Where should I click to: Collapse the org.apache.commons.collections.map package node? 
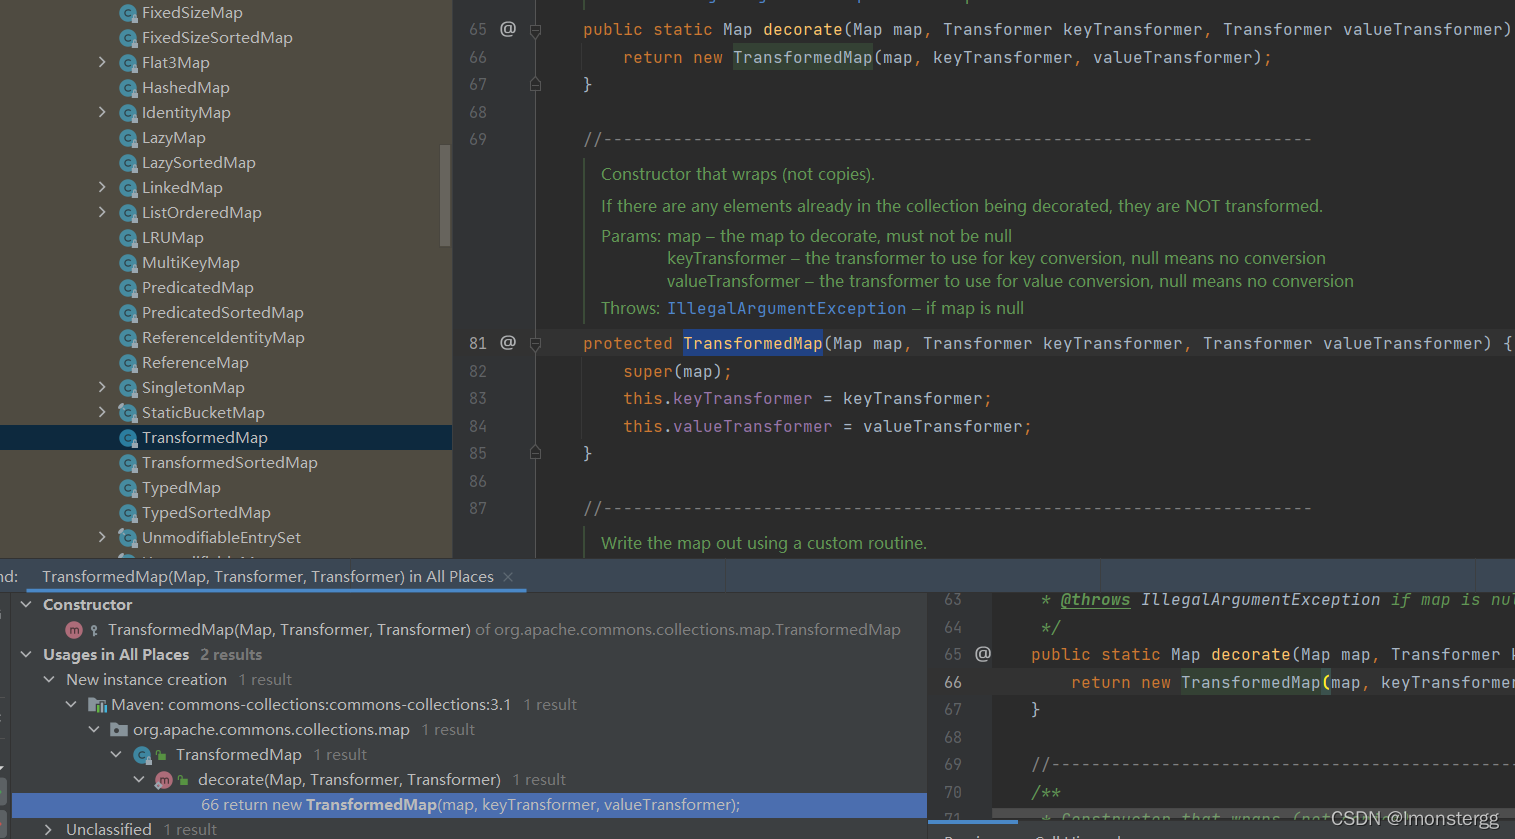(94, 729)
